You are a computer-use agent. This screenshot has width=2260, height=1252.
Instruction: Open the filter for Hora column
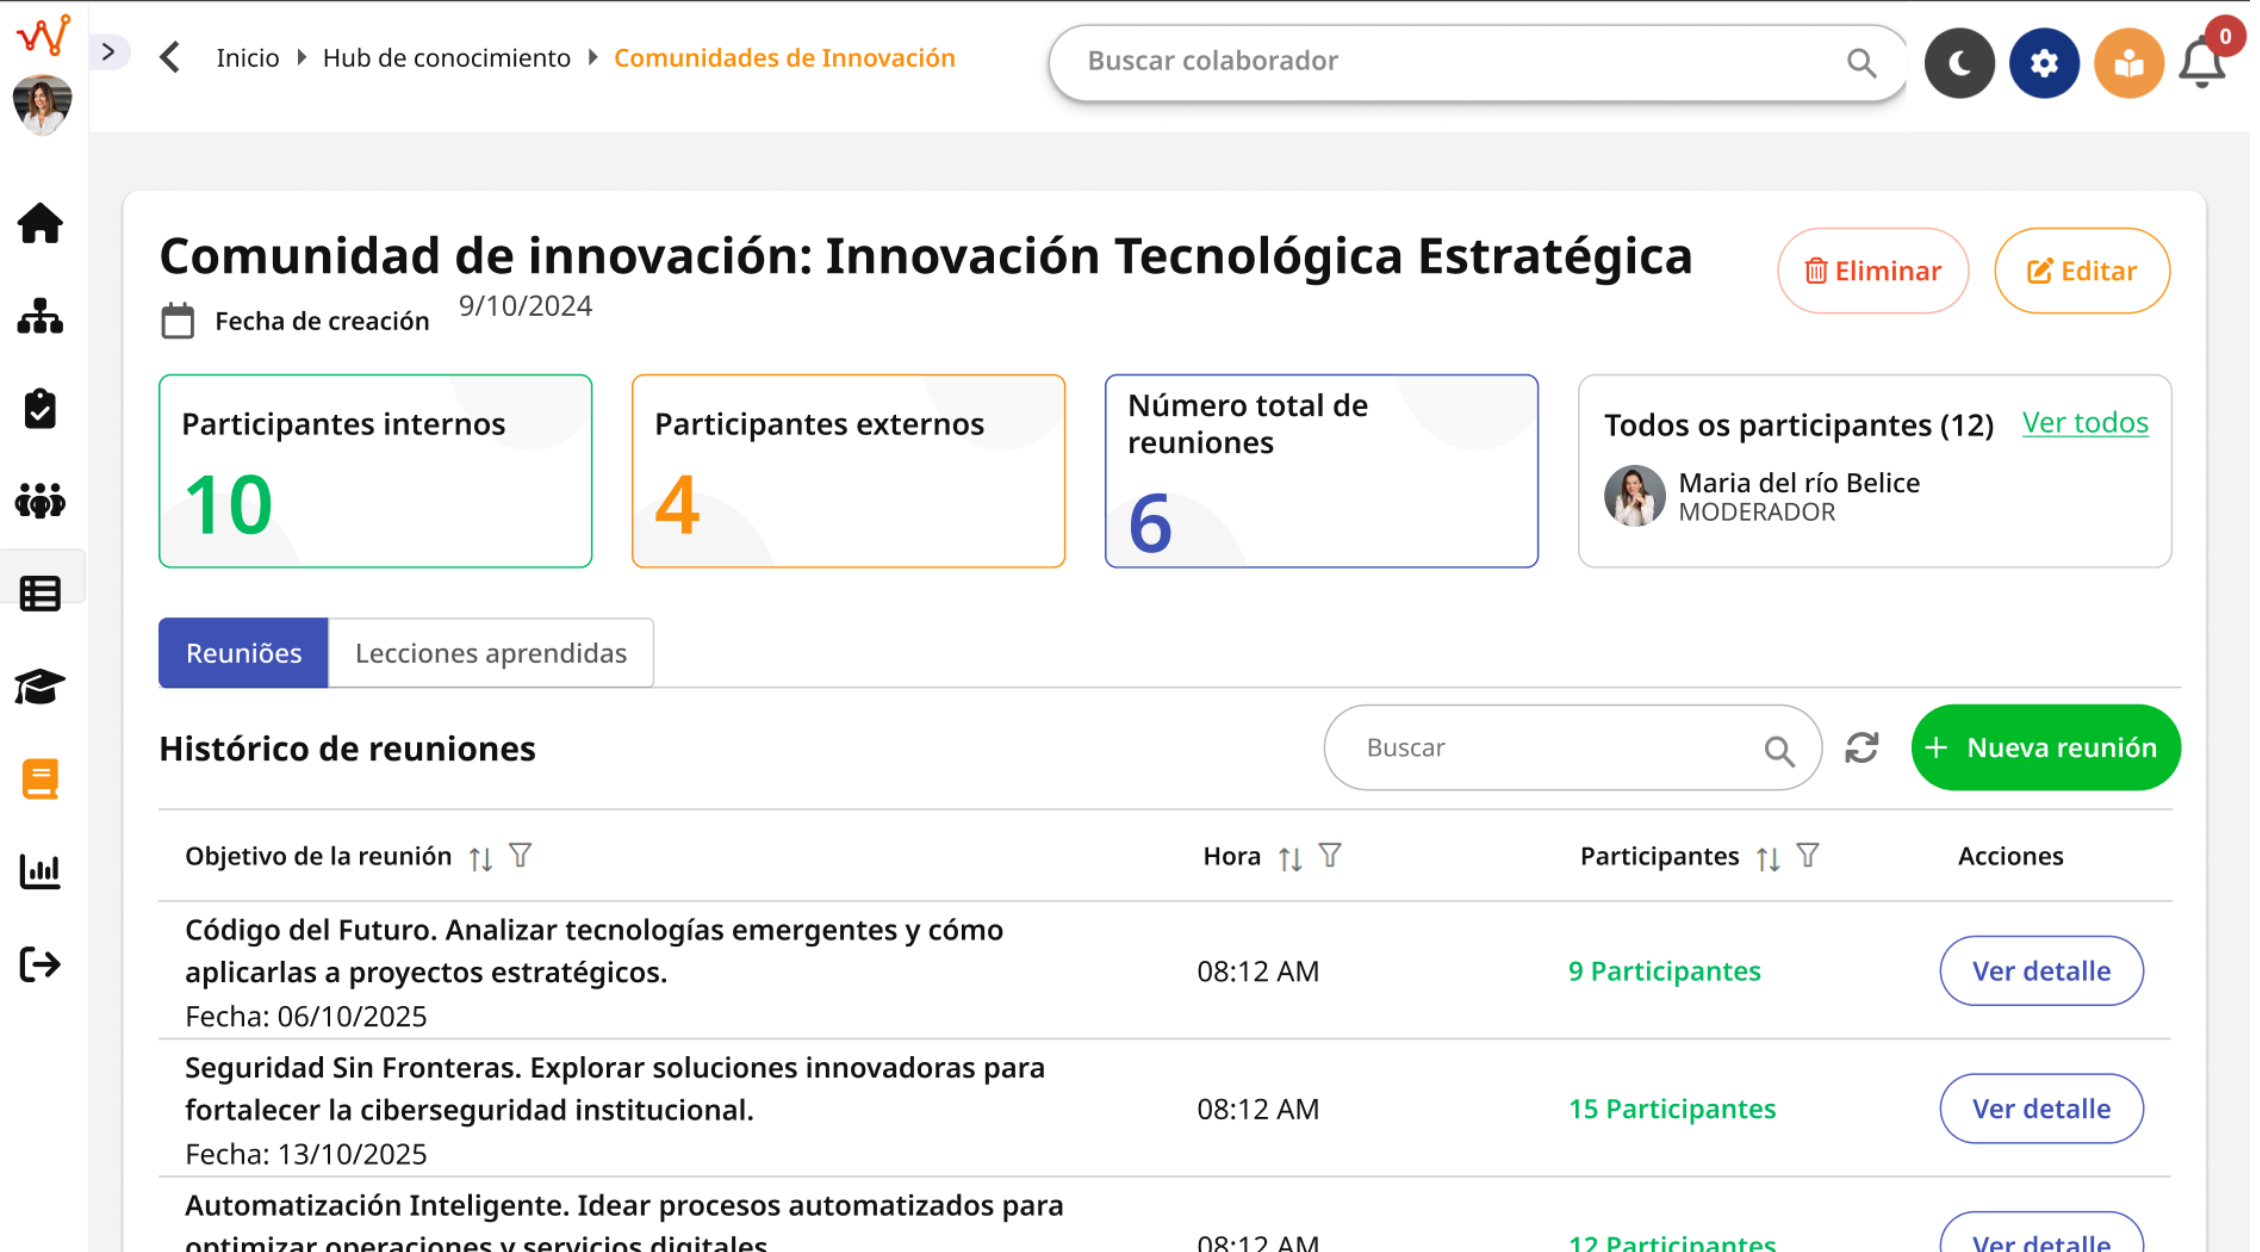(1331, 855)
